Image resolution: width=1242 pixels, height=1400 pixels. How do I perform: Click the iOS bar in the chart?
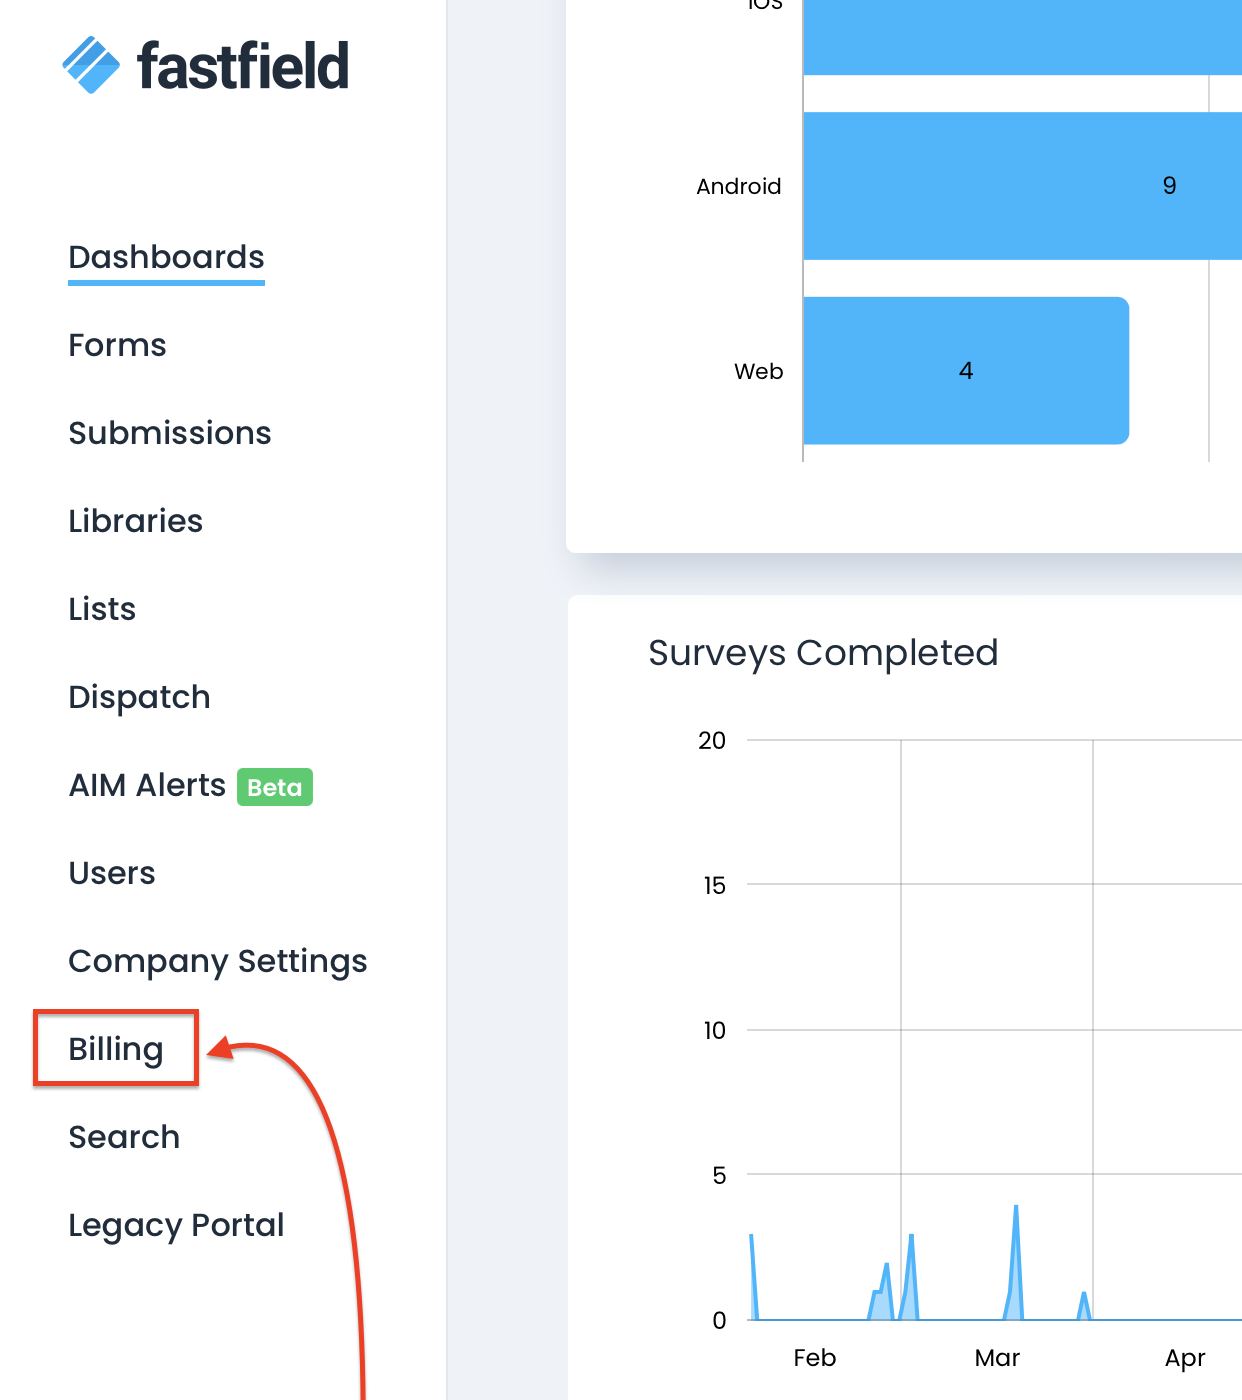1020,37
